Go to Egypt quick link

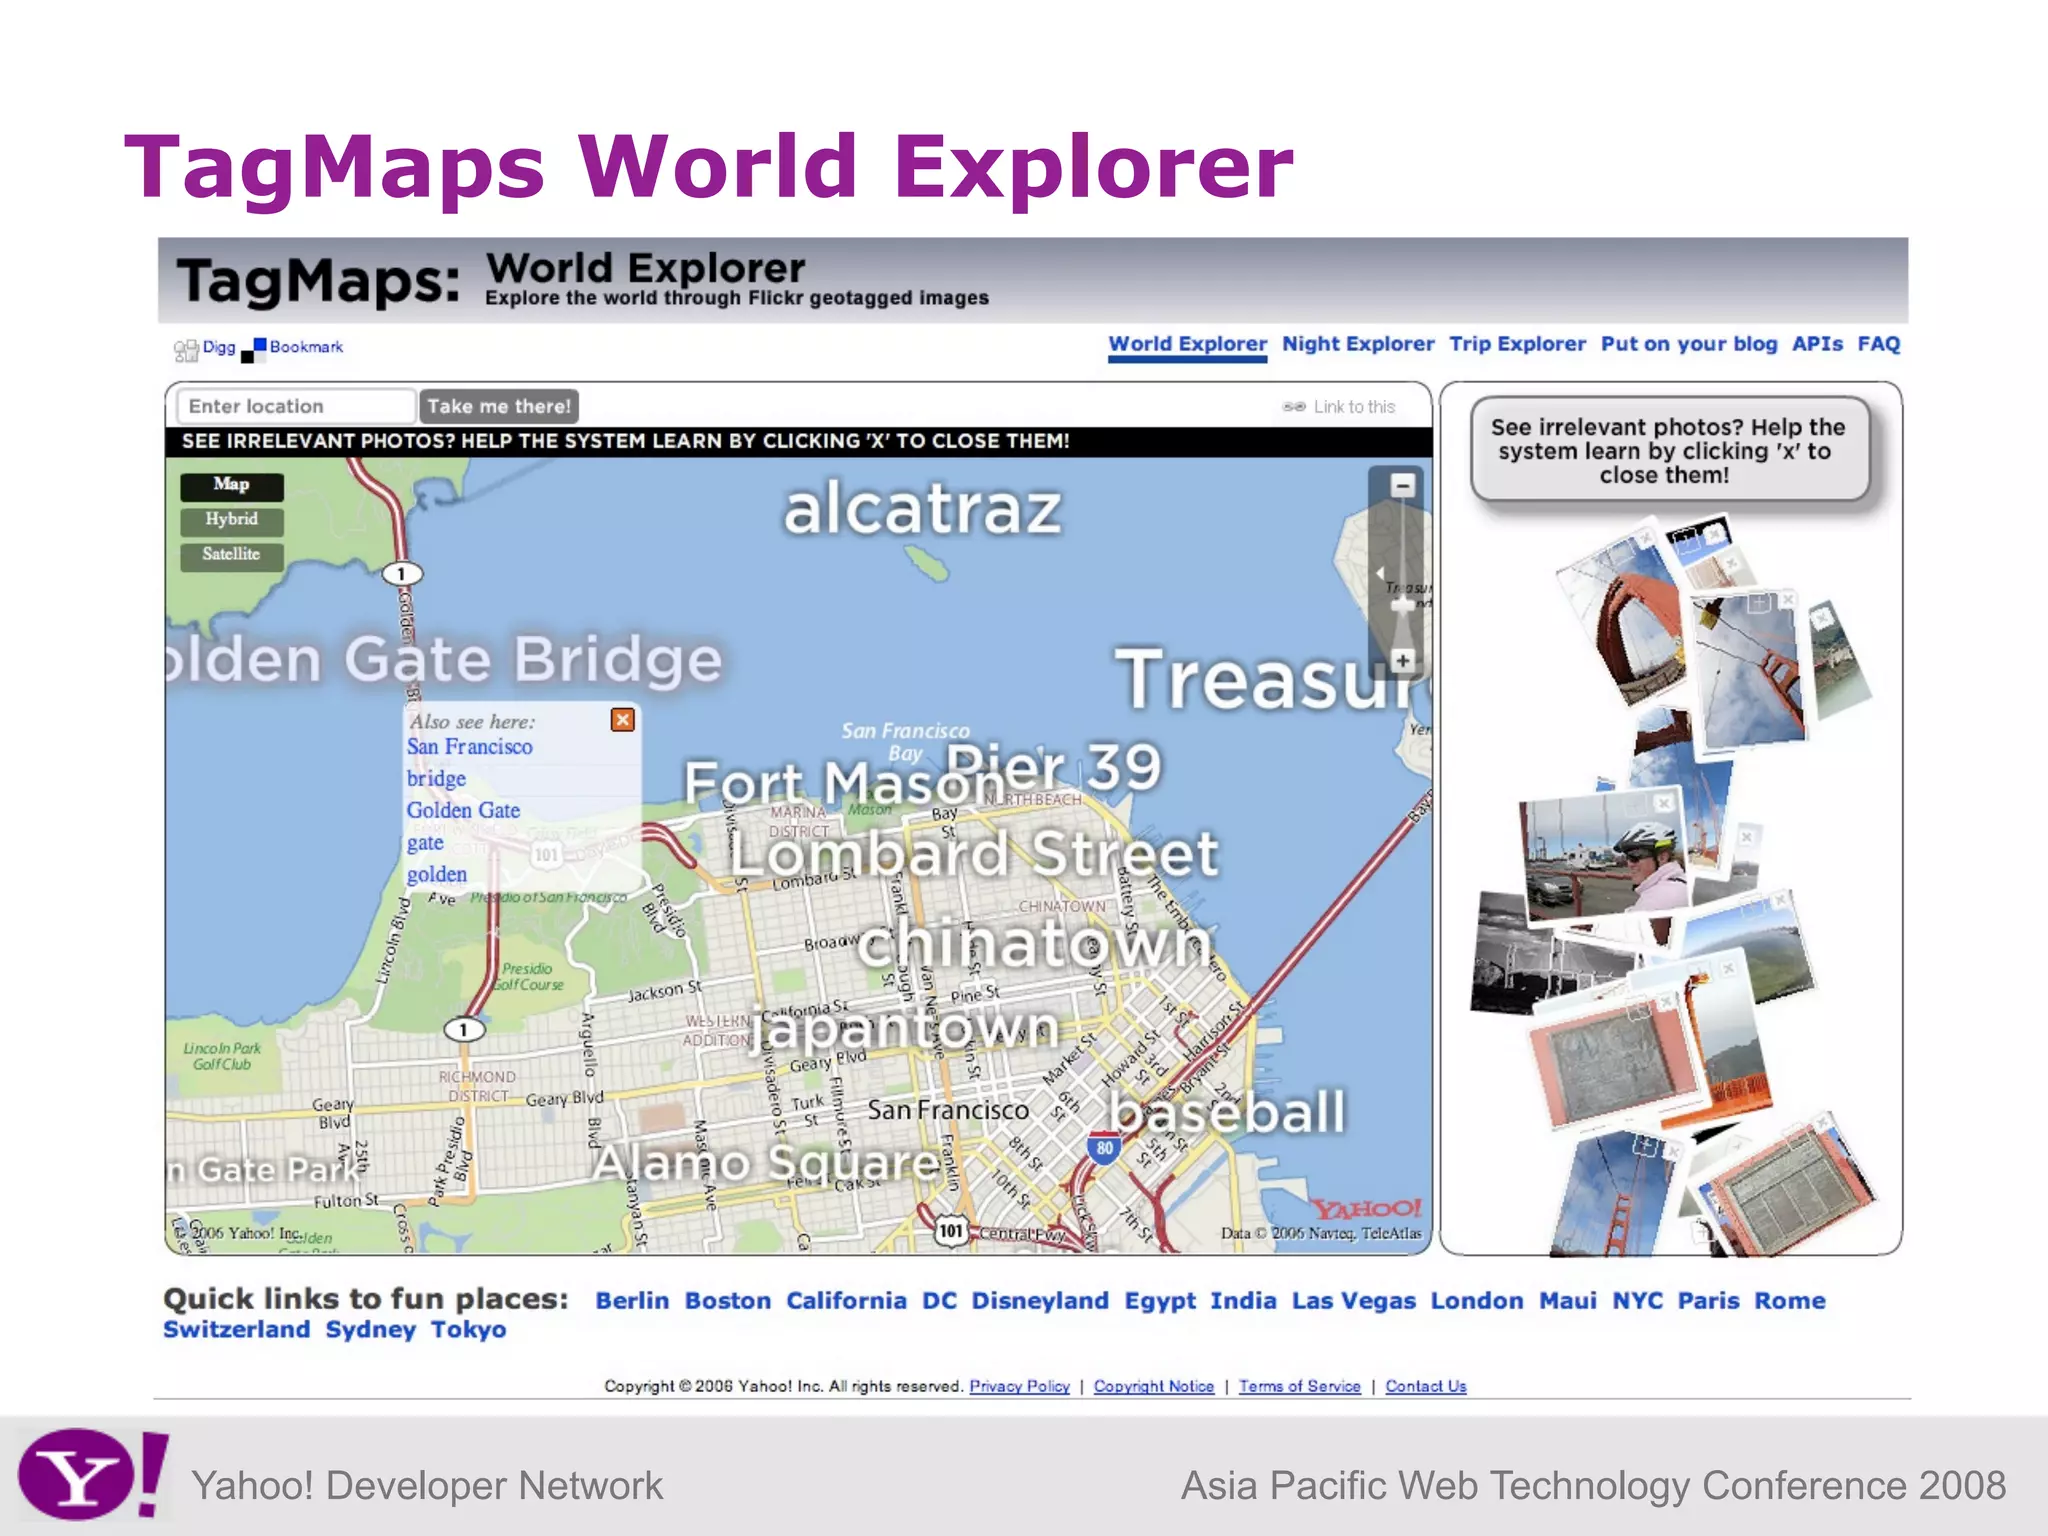tap(1160, 1301)
